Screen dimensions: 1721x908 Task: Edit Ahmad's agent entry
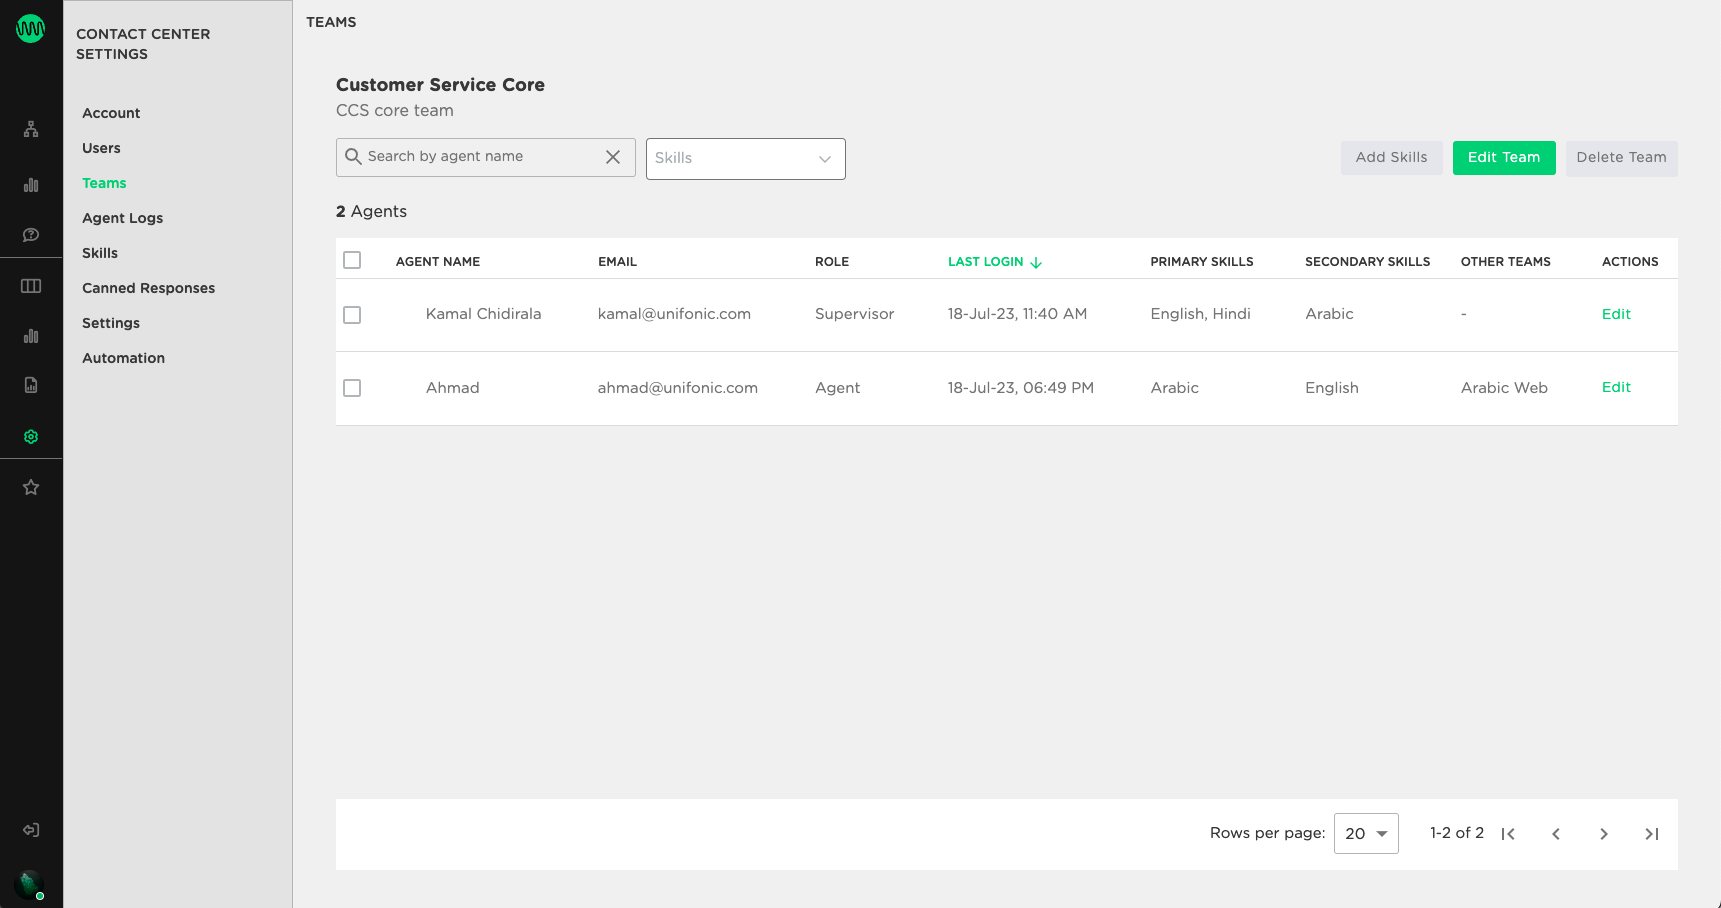point(1616,387)
